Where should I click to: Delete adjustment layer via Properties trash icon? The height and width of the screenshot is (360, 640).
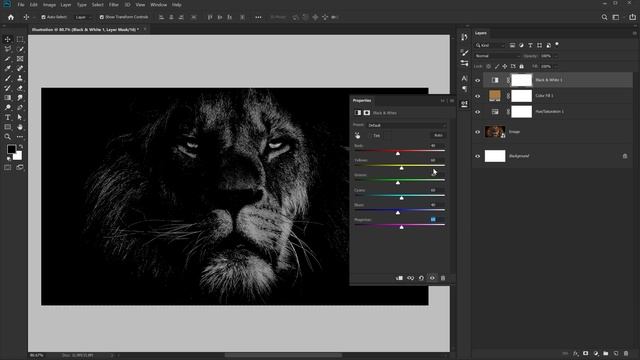pyautogui.click(x=443, y=278)
